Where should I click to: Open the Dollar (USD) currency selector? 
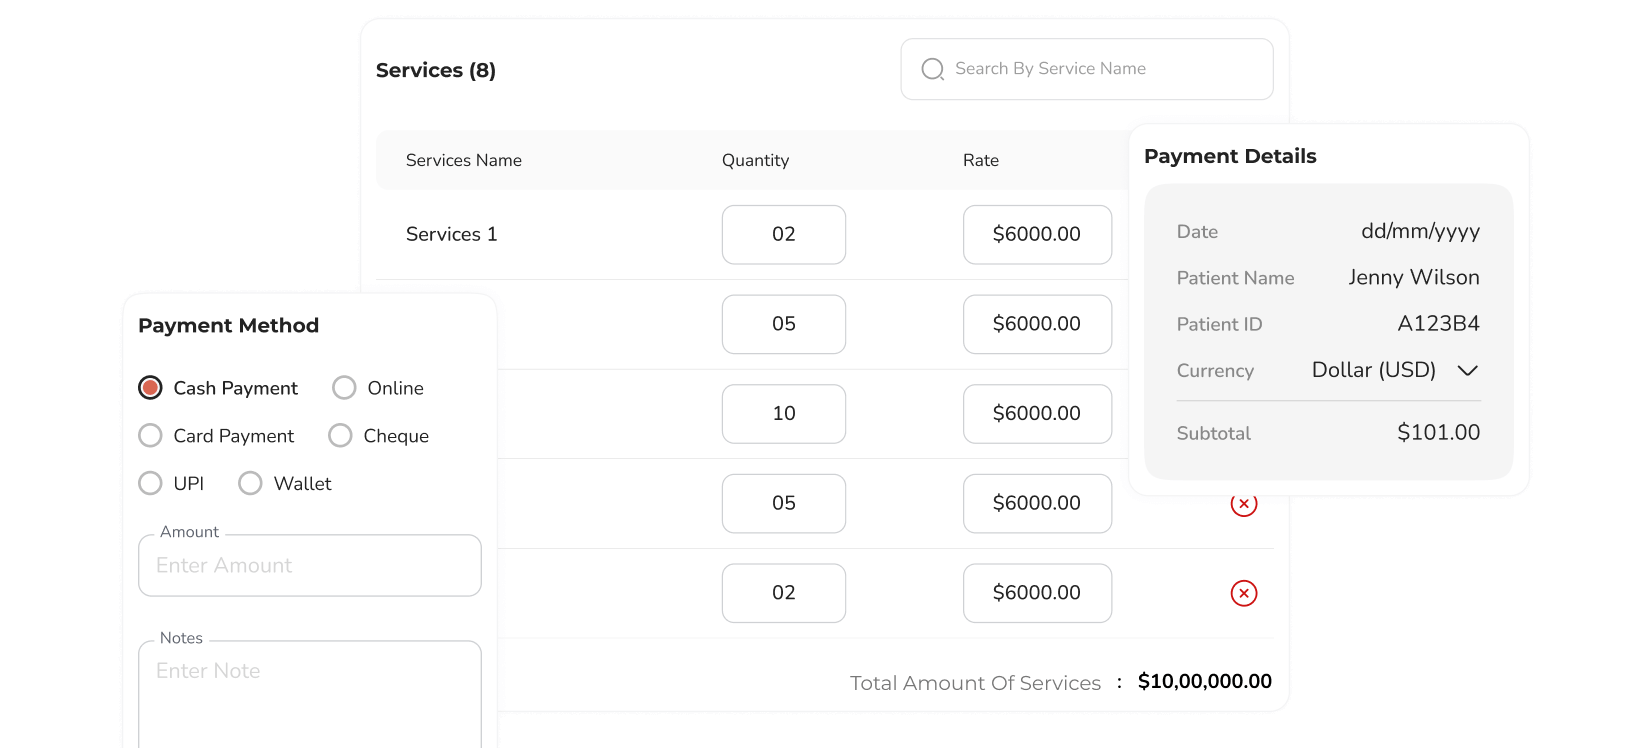1373,371
